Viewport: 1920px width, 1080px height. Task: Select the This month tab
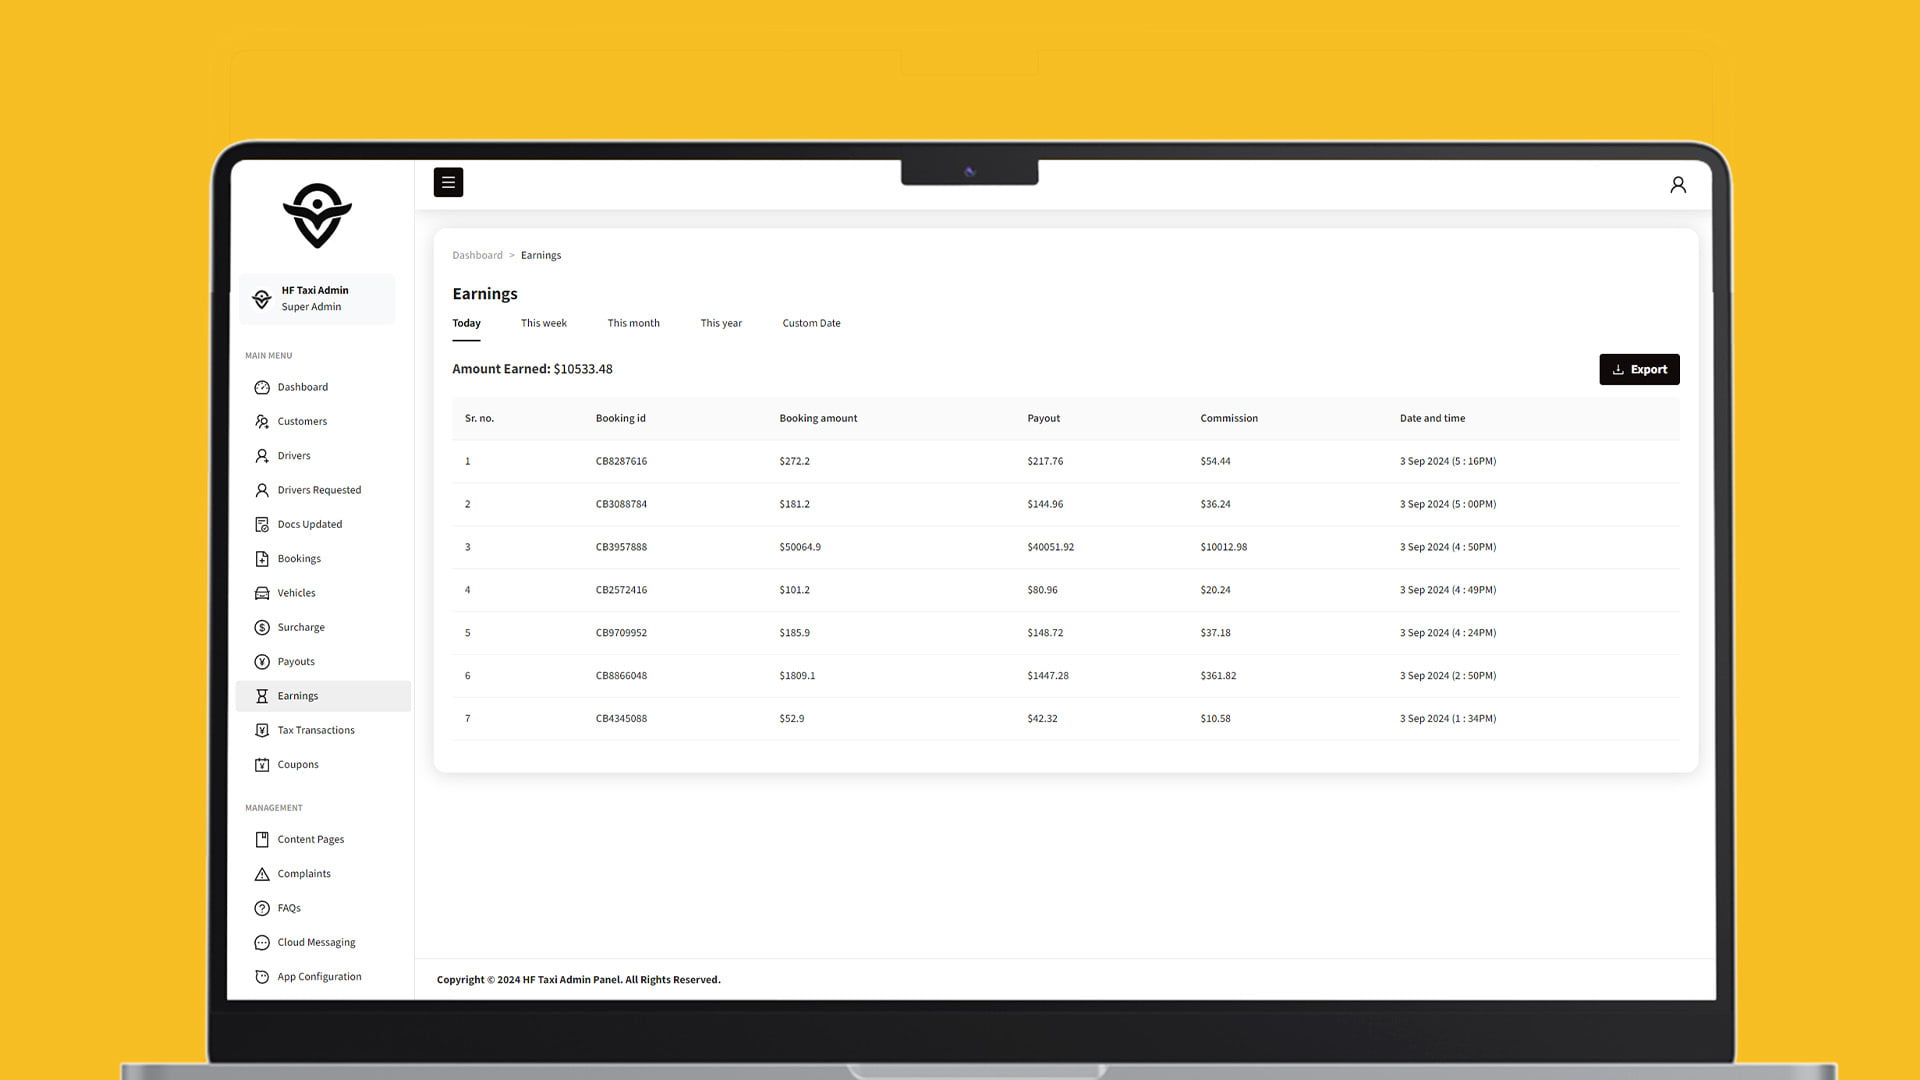pyautogui.click(x=633, y=323)
